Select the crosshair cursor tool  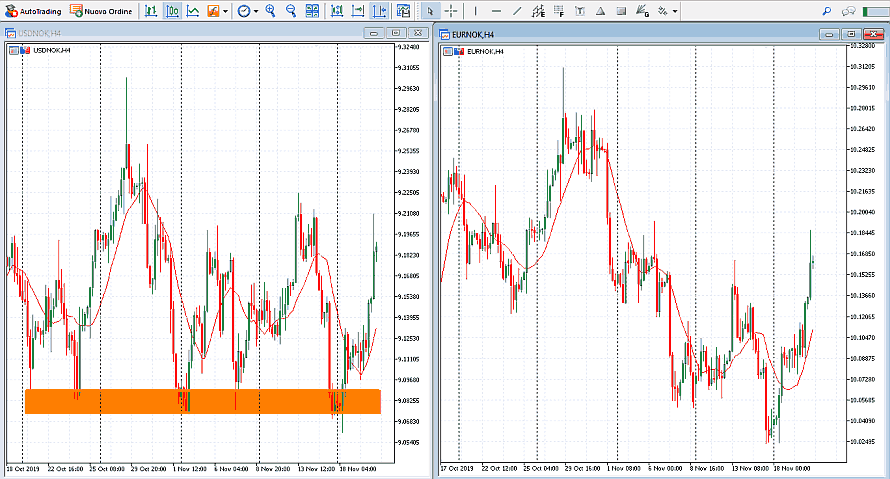pyautogui.click(x=451, y=11)
